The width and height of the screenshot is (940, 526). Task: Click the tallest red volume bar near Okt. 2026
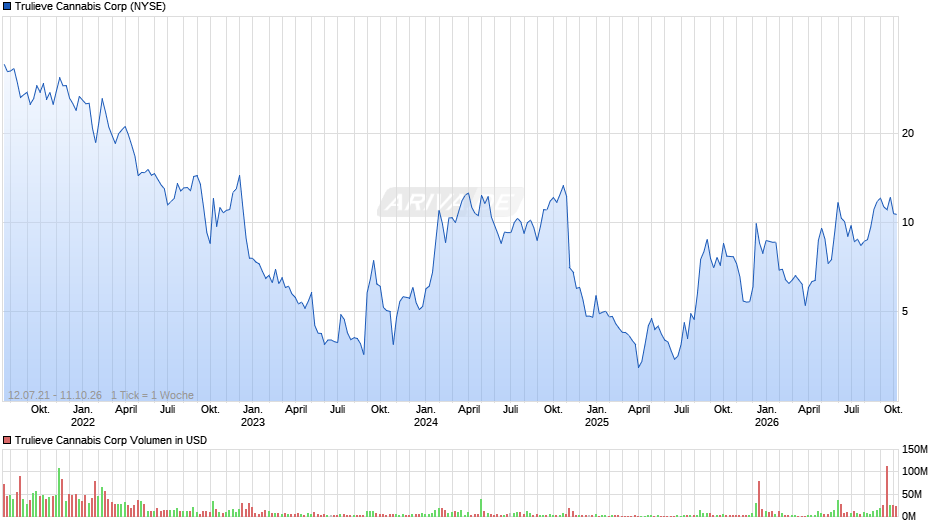point(887,491)
